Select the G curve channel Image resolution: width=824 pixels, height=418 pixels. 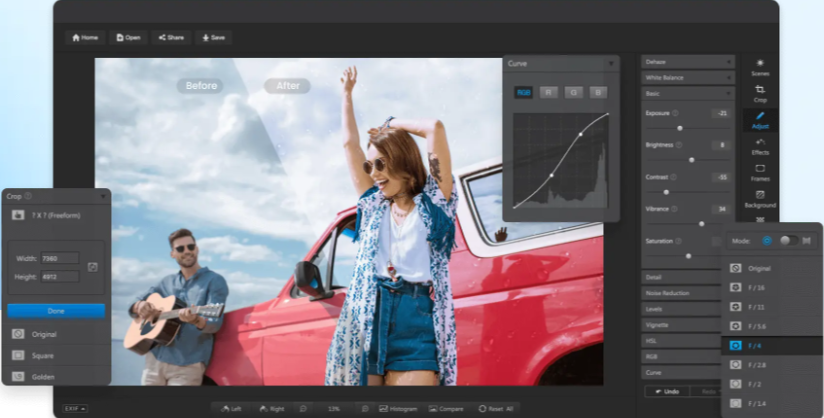point(573,93)
